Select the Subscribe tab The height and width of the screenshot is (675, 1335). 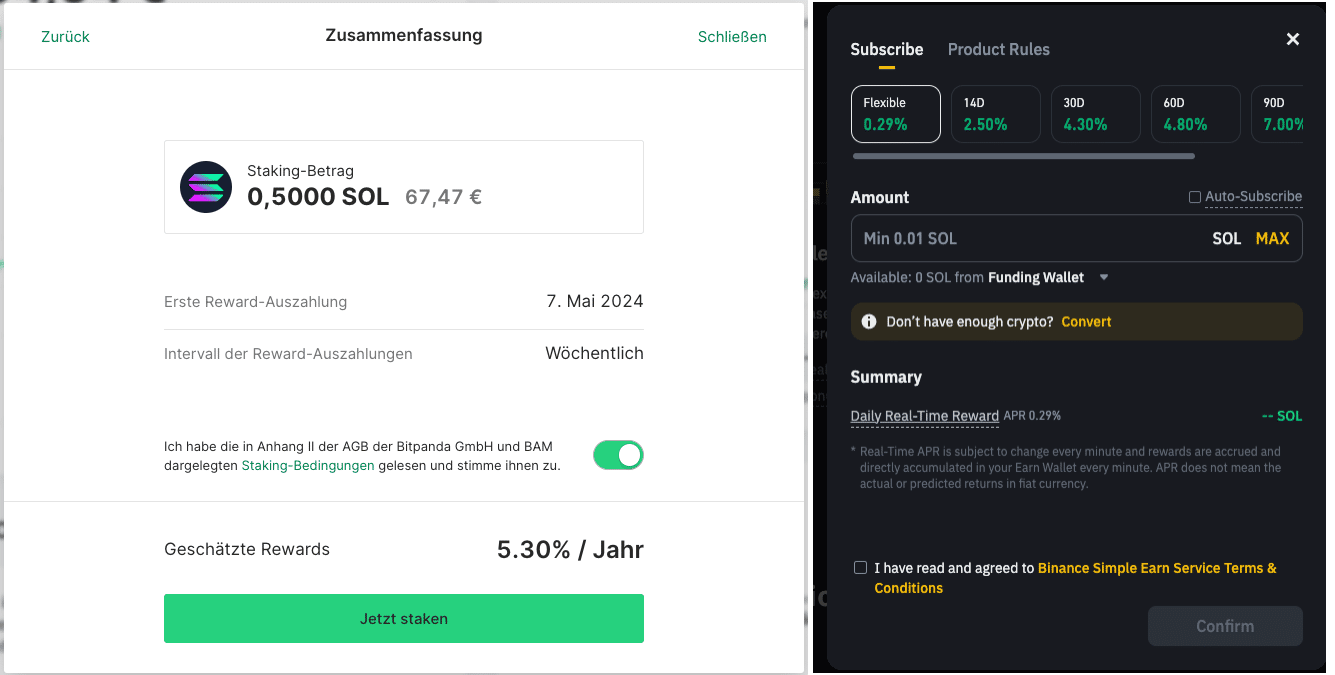point(887,49)
